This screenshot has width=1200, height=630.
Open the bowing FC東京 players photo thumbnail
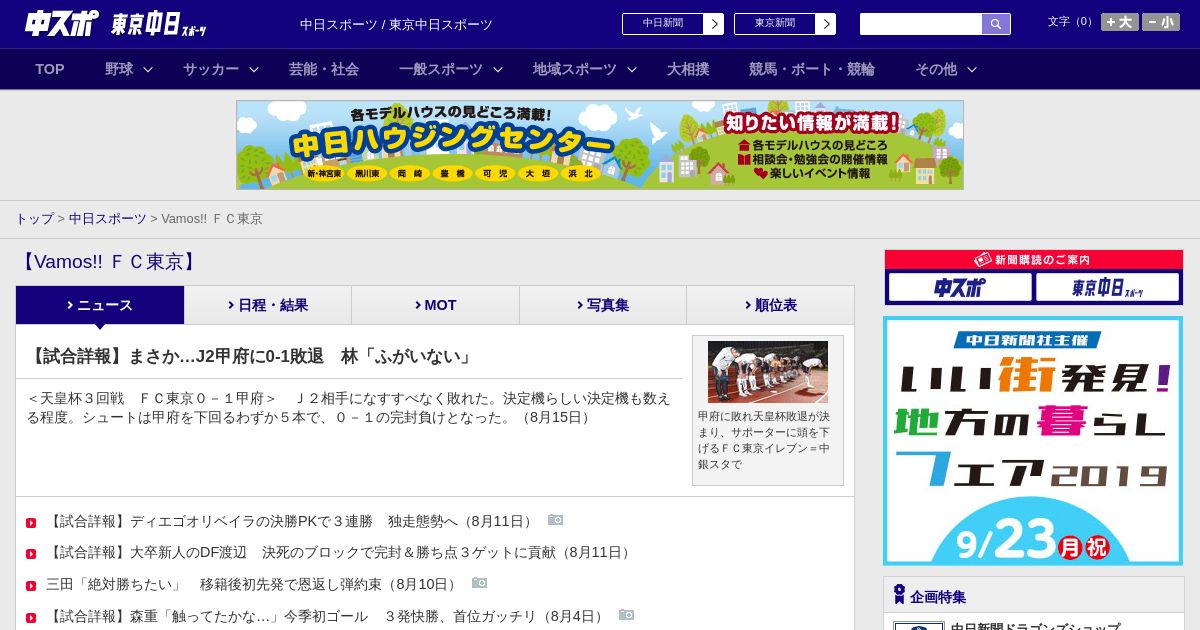768,372
